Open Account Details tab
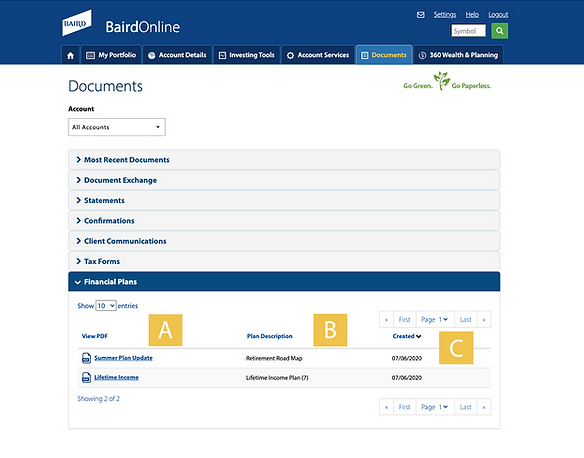584x458 pixels. 177,55
